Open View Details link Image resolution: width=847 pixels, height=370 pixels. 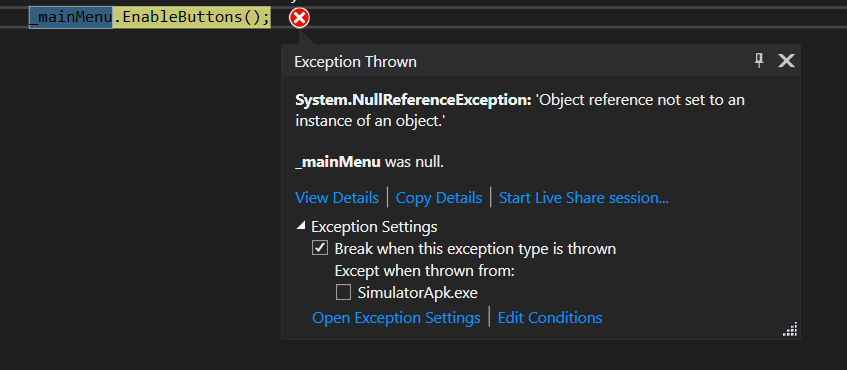[x=337, y=198]
